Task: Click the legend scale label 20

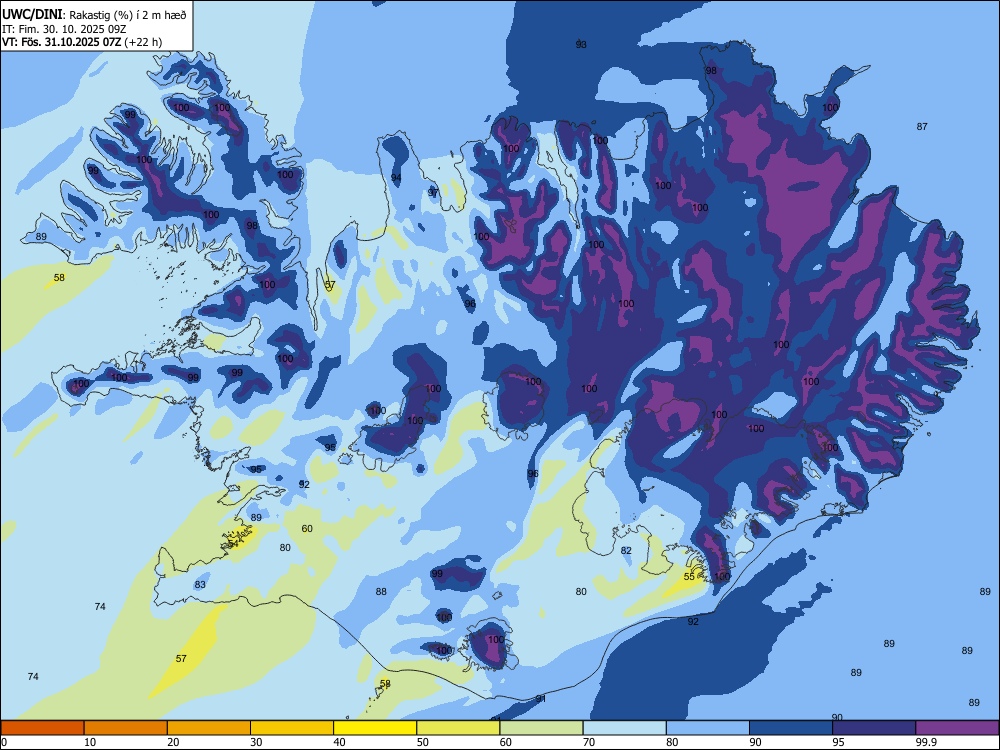Action: (x=173, y=742)
